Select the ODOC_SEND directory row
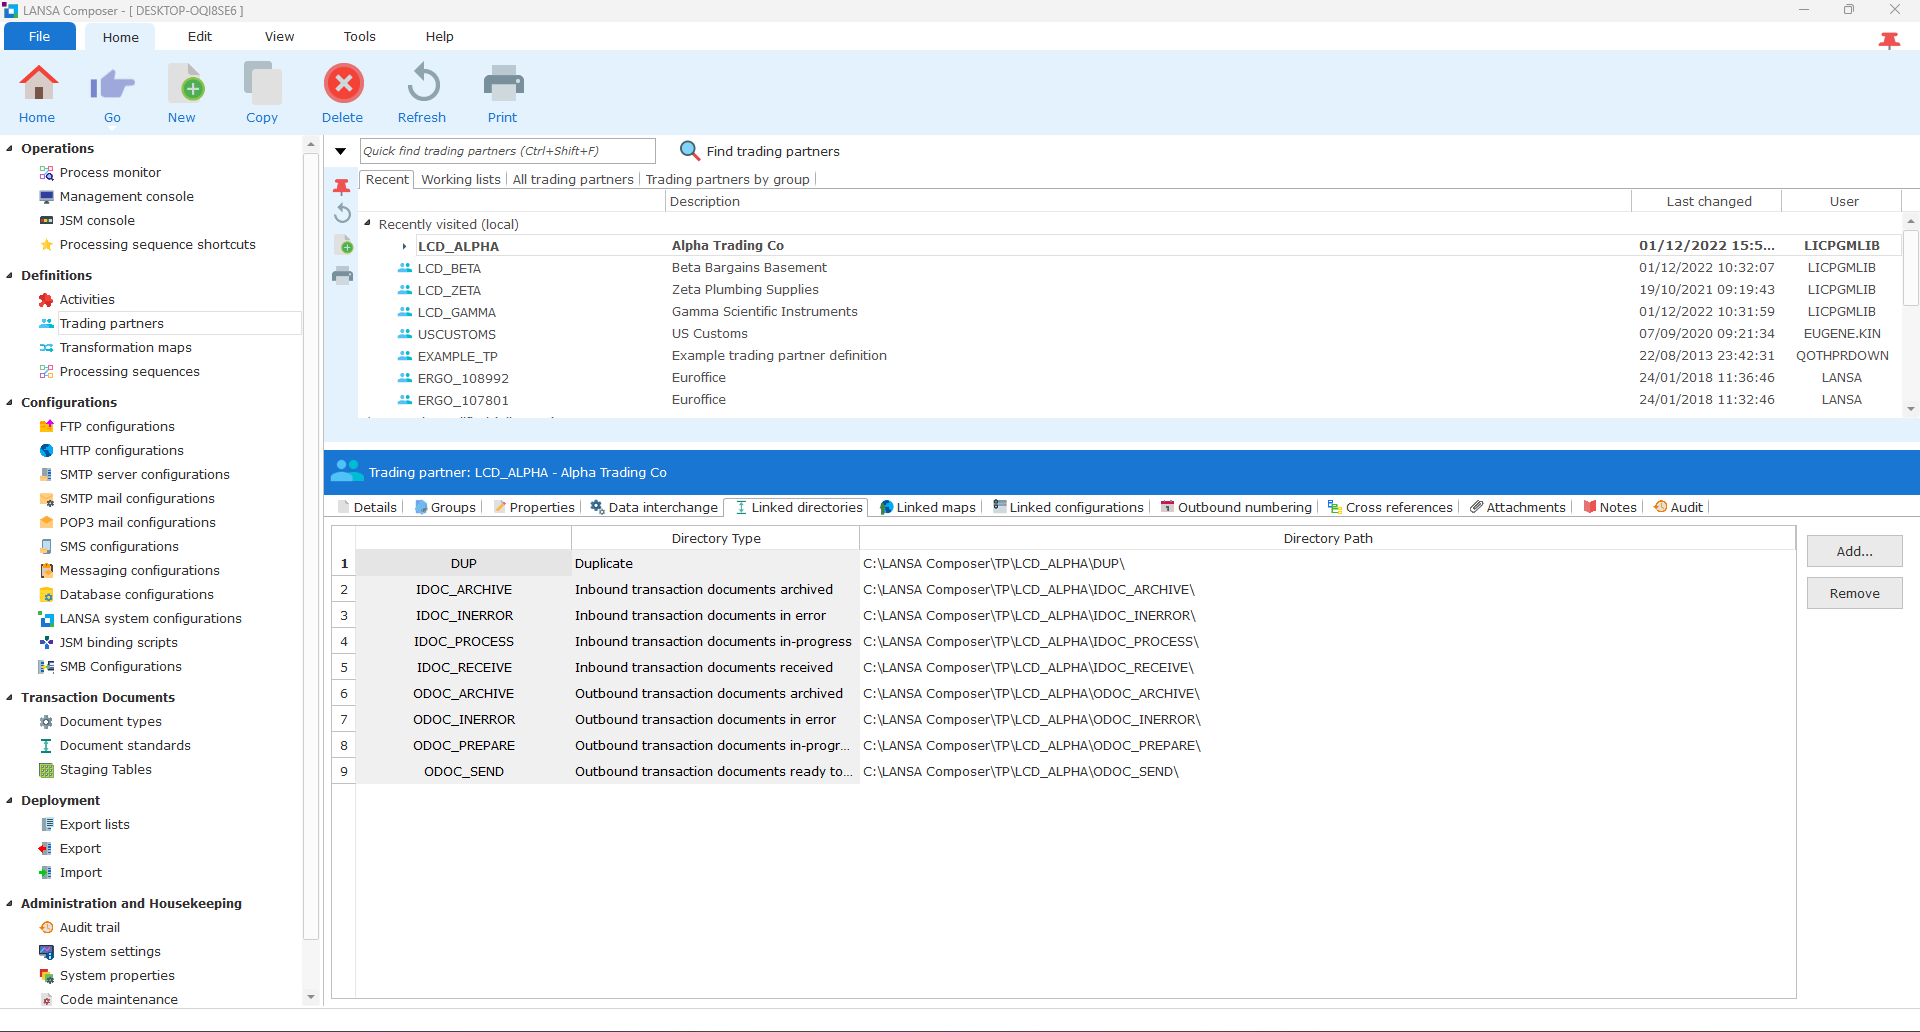The height and width of the screenshot is (1032, 1920). (1064, 772)
